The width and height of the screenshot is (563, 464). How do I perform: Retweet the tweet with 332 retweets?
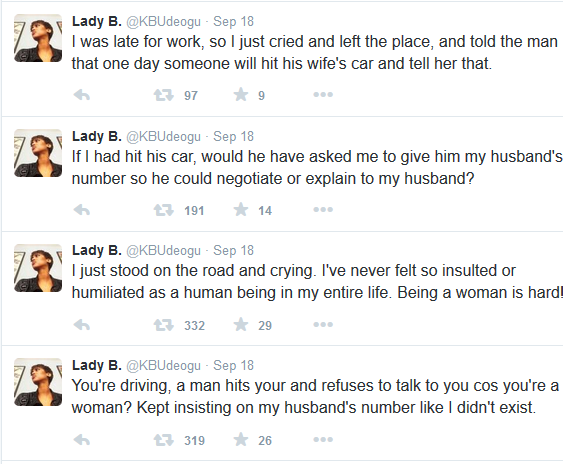point(164,325)
